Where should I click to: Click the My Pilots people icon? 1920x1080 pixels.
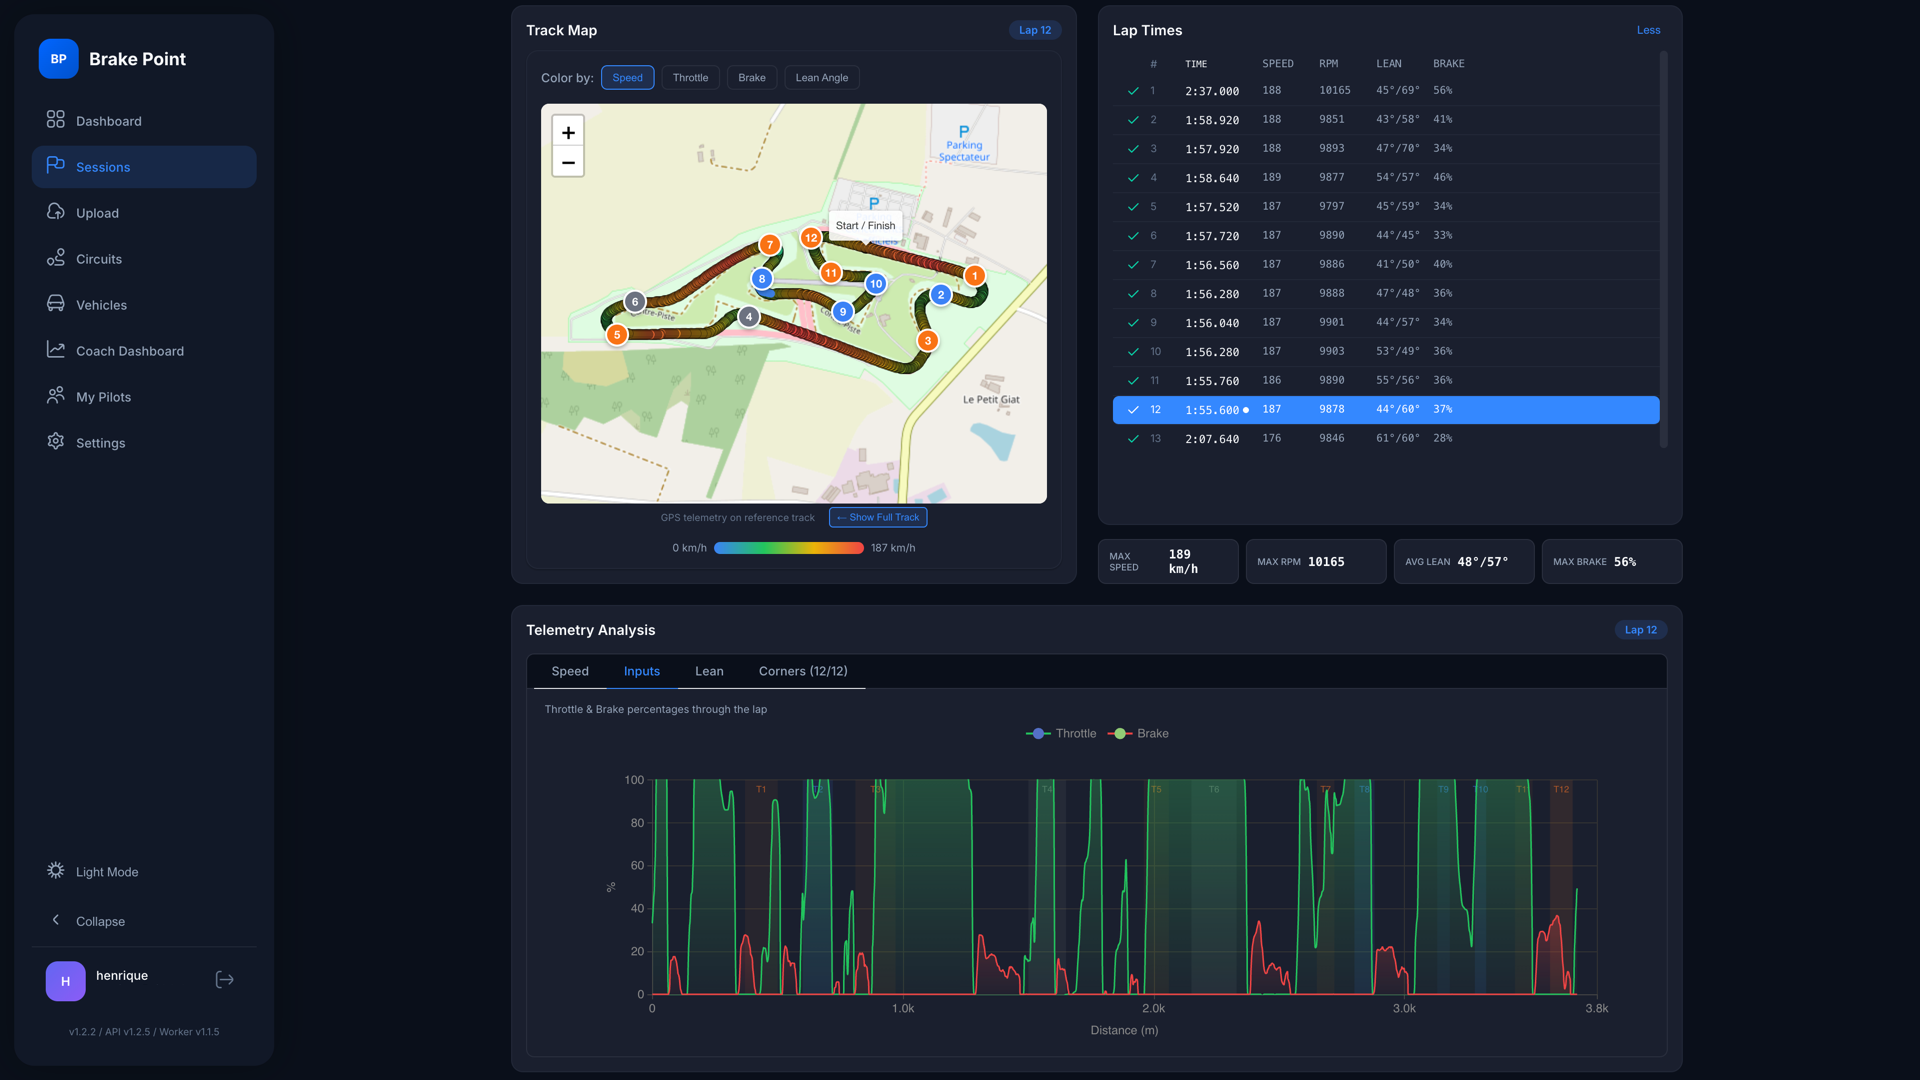pos(55,396)
